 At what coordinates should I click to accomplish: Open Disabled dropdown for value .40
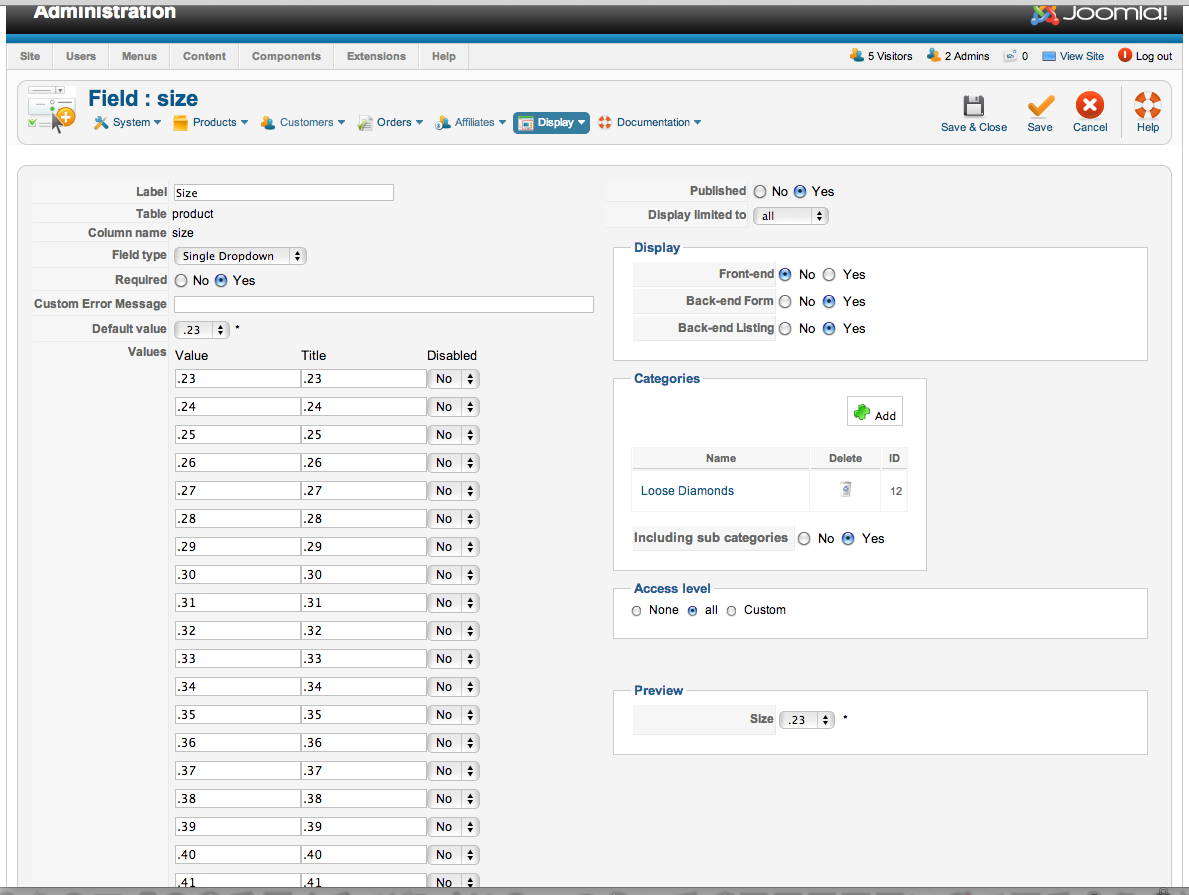(x=453, y=855)
